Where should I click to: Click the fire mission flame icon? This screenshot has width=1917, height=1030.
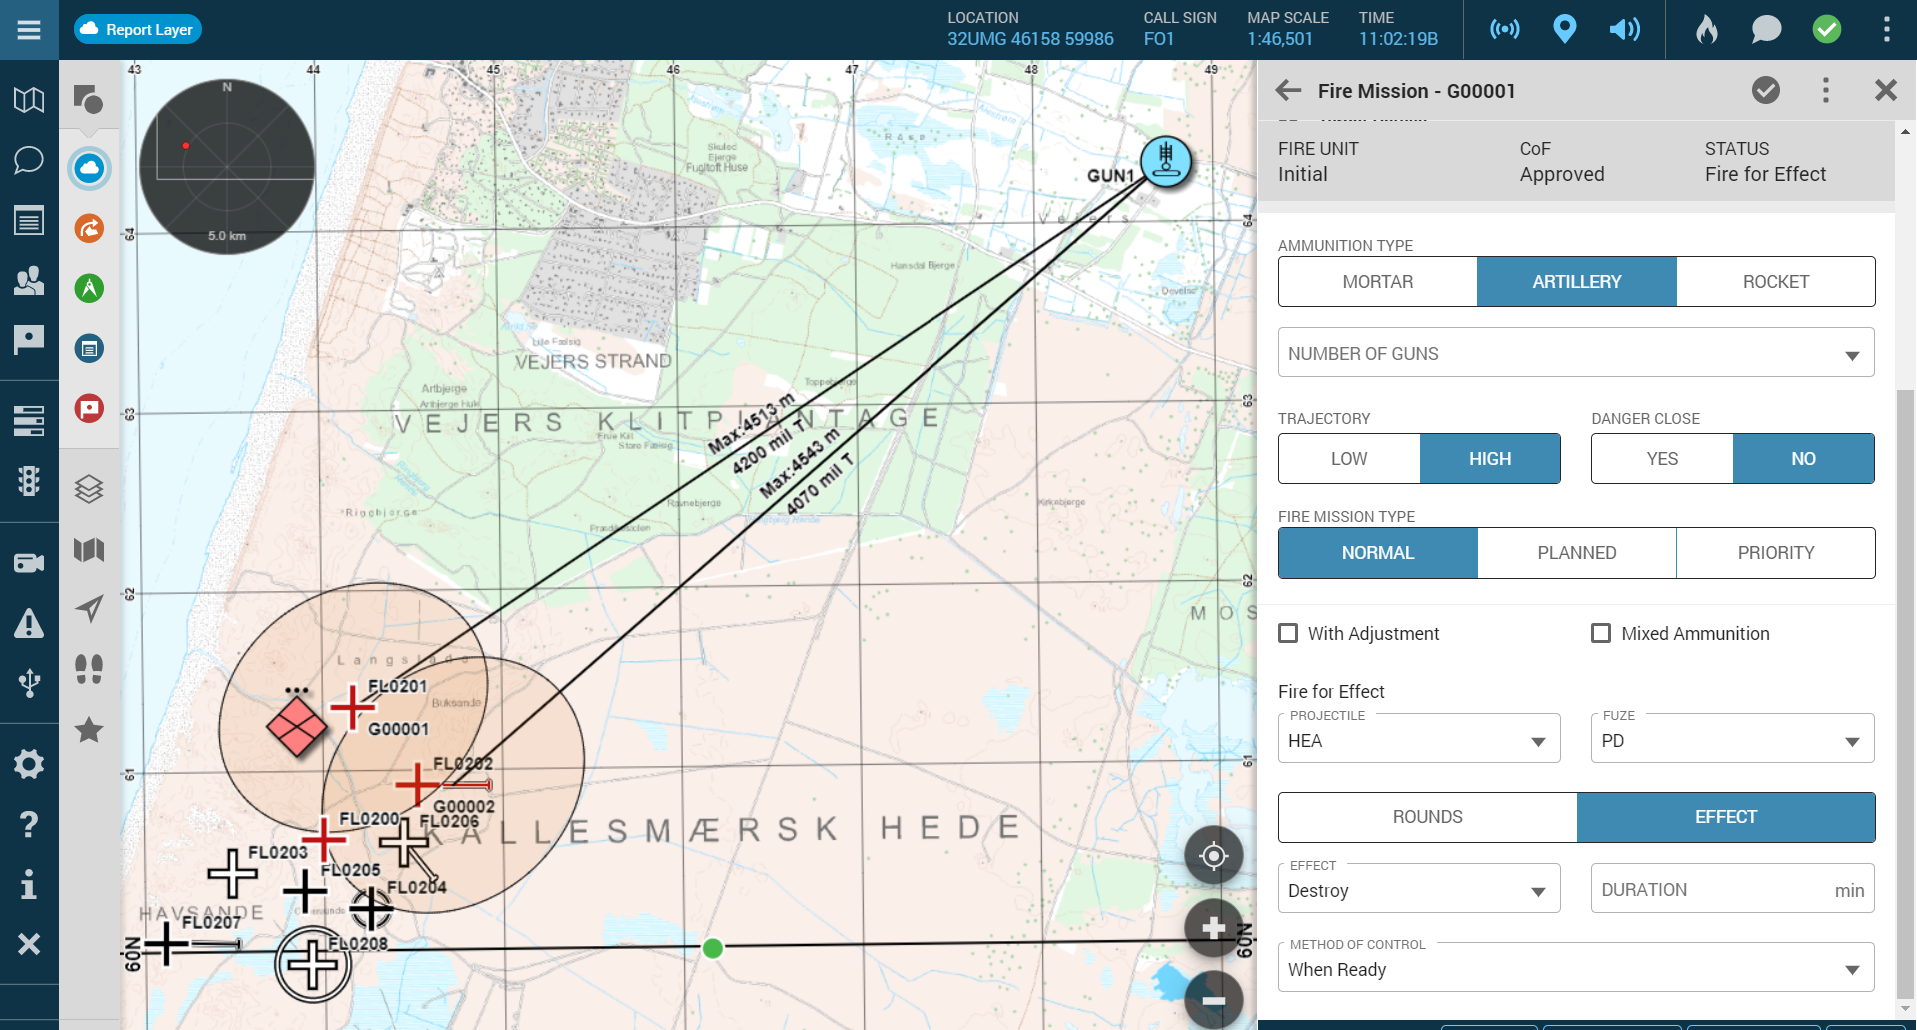(x=1706, y=30)
